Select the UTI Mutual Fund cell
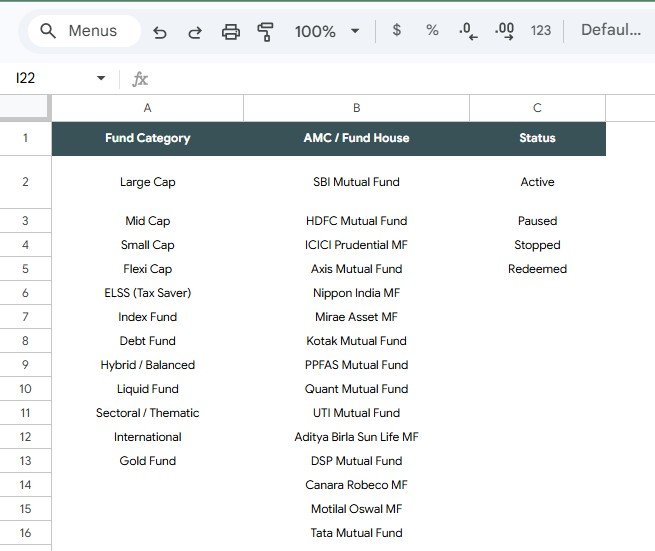The height and width of the screenshot is (551, 655). [356, 413]
